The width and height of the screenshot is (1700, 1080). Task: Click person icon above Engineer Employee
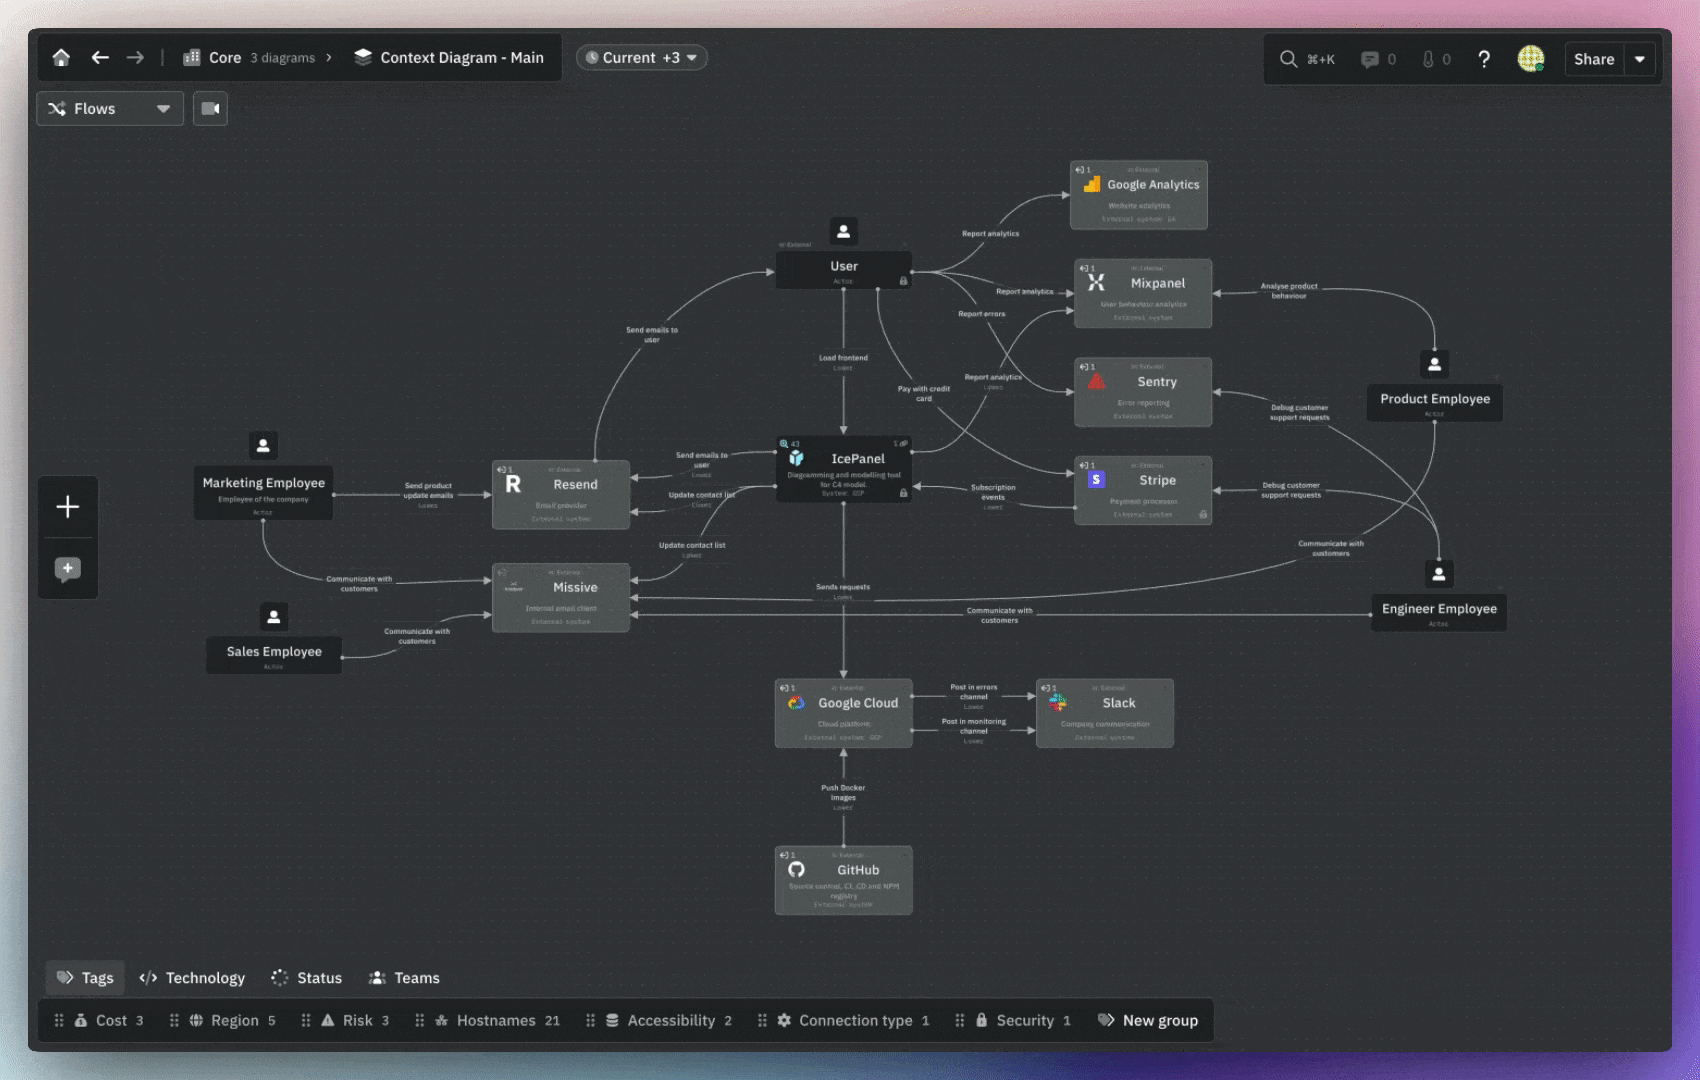coord(1438,574)
